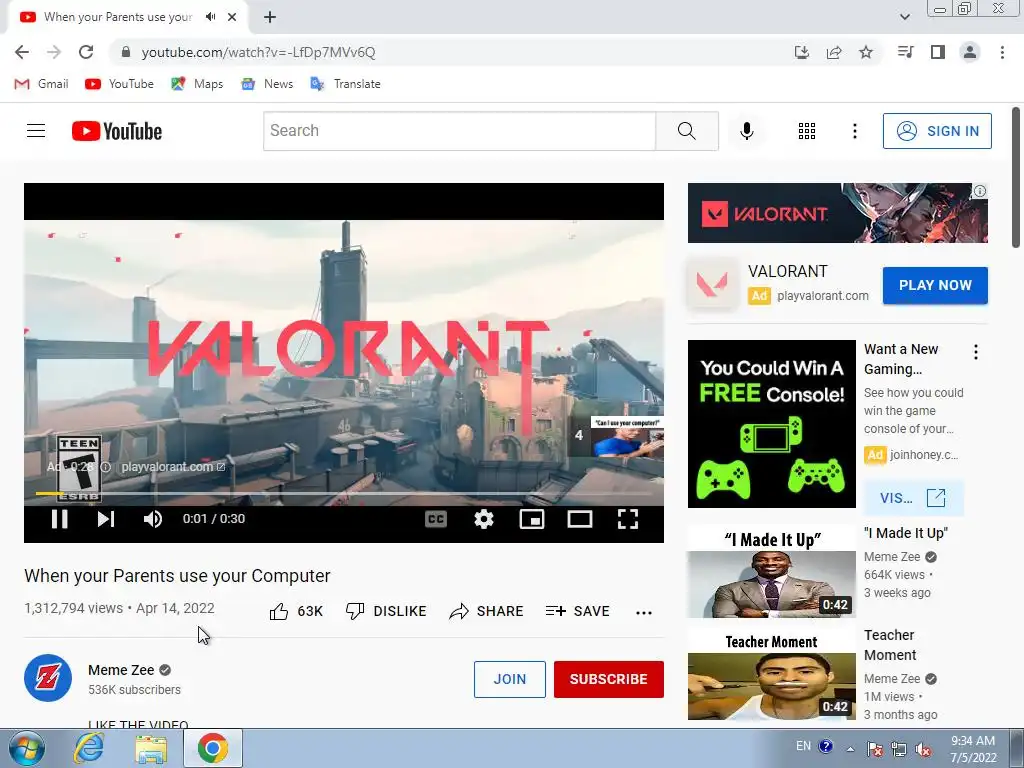Viewport: 1024px width, 768px height.
Task: Click the video progress bar
Action: click(344, 494)
